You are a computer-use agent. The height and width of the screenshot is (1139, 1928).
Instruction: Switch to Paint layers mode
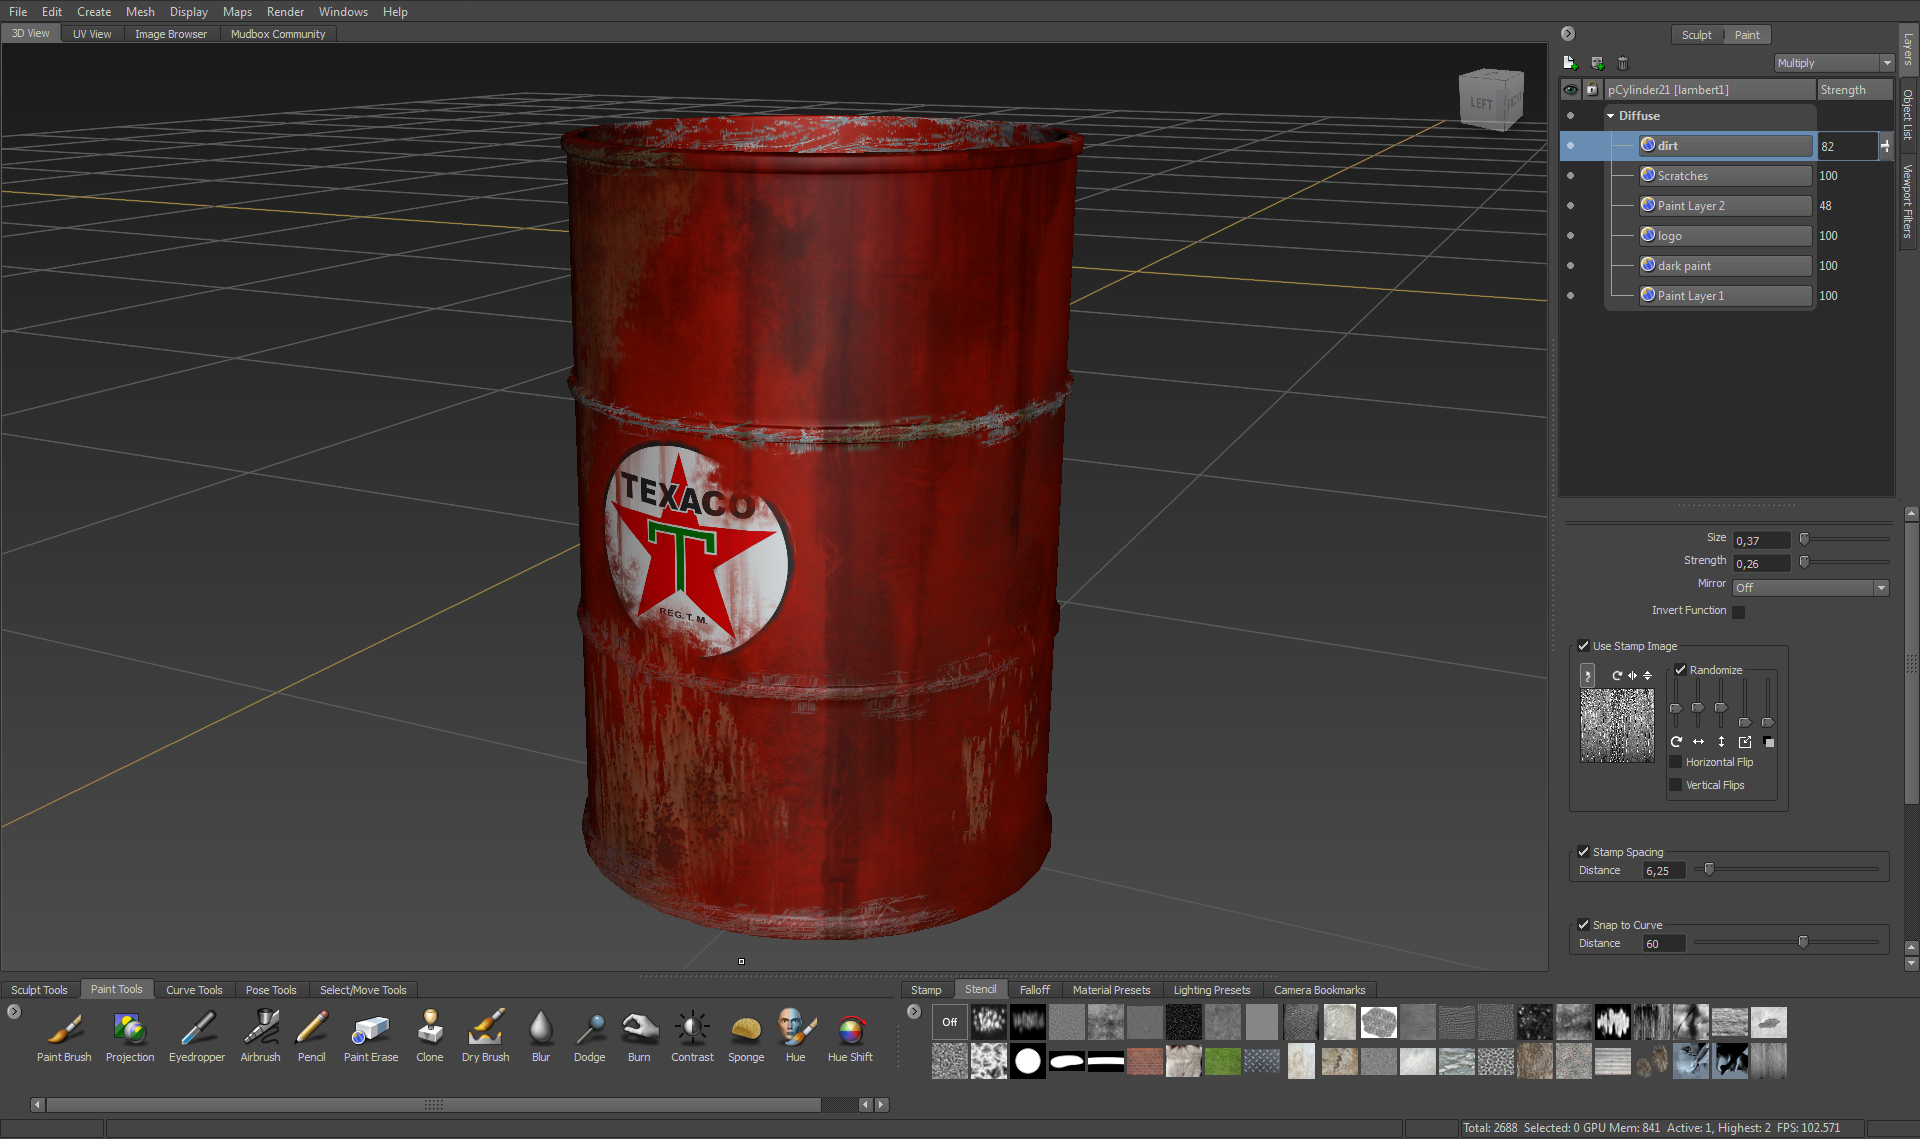(1747, 35)
